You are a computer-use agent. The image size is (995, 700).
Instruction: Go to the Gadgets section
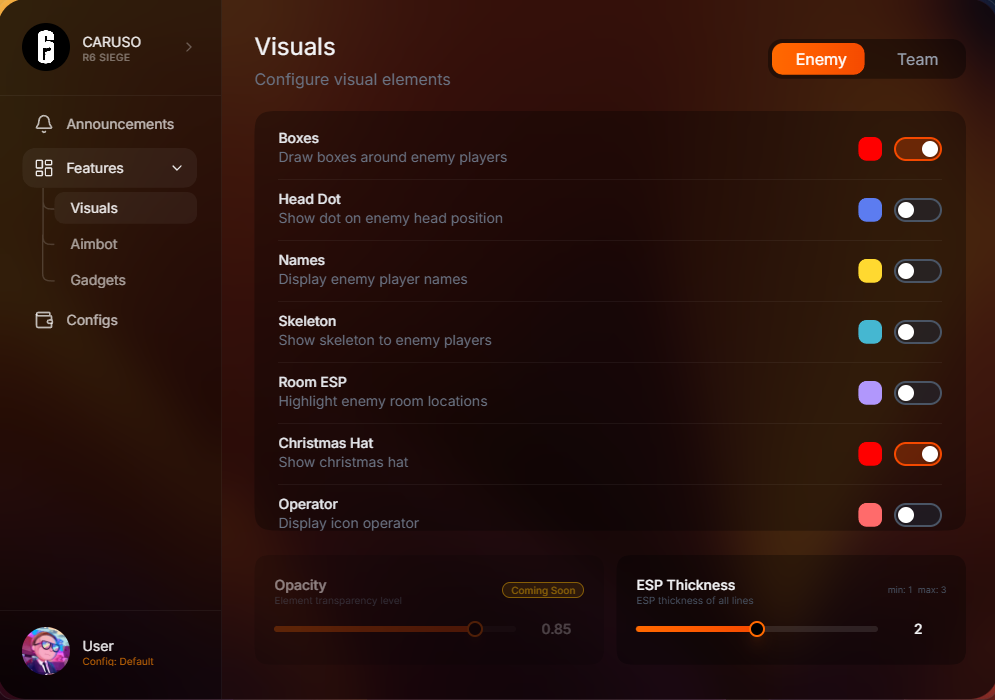[98, 281]
